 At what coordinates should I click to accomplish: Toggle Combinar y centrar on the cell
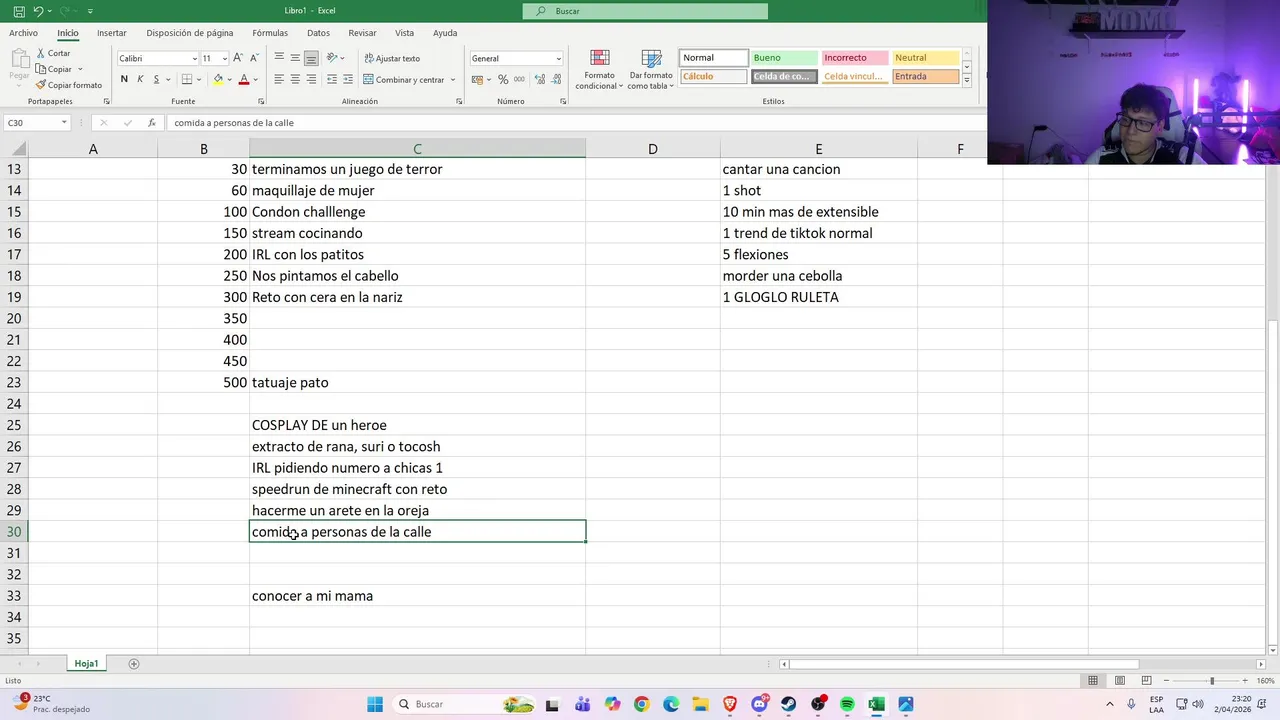[403, 79]
